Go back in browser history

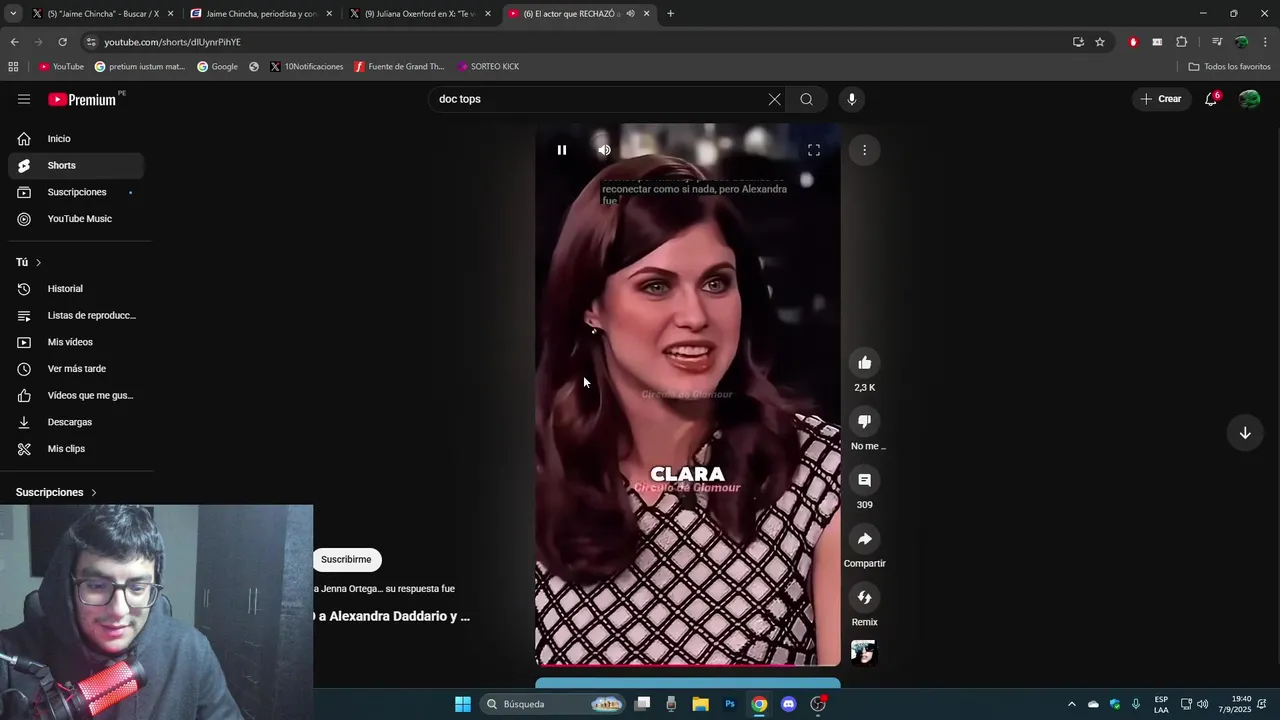tap(14, 42)
